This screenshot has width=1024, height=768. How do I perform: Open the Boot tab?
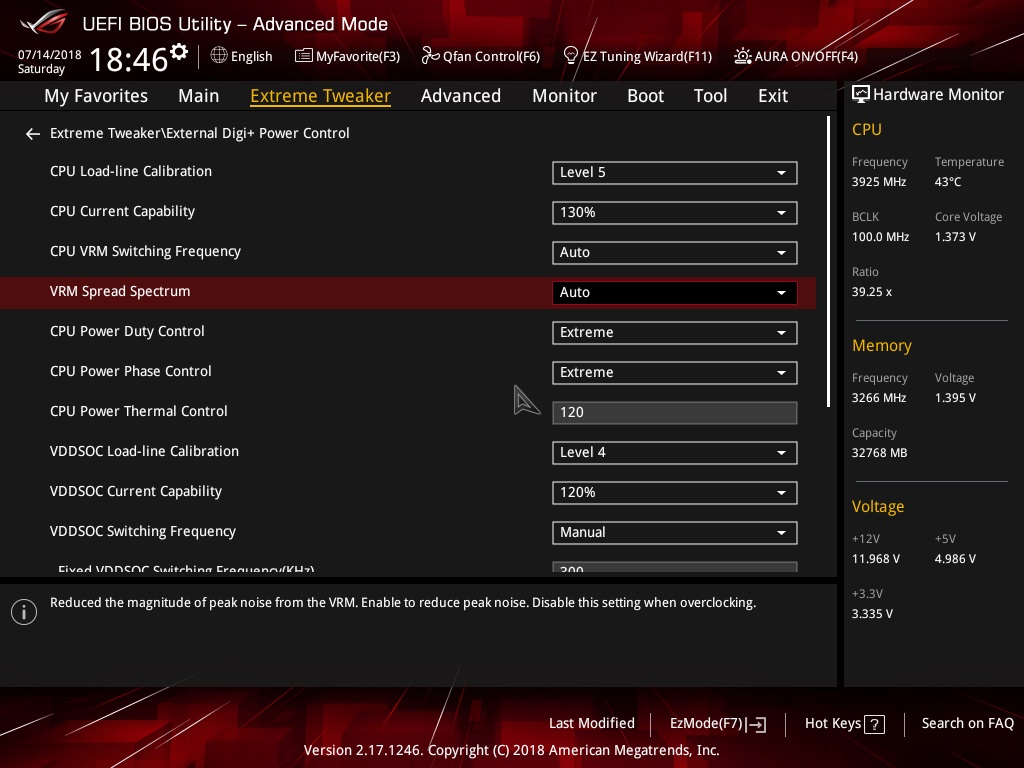(x=645, y=96)
